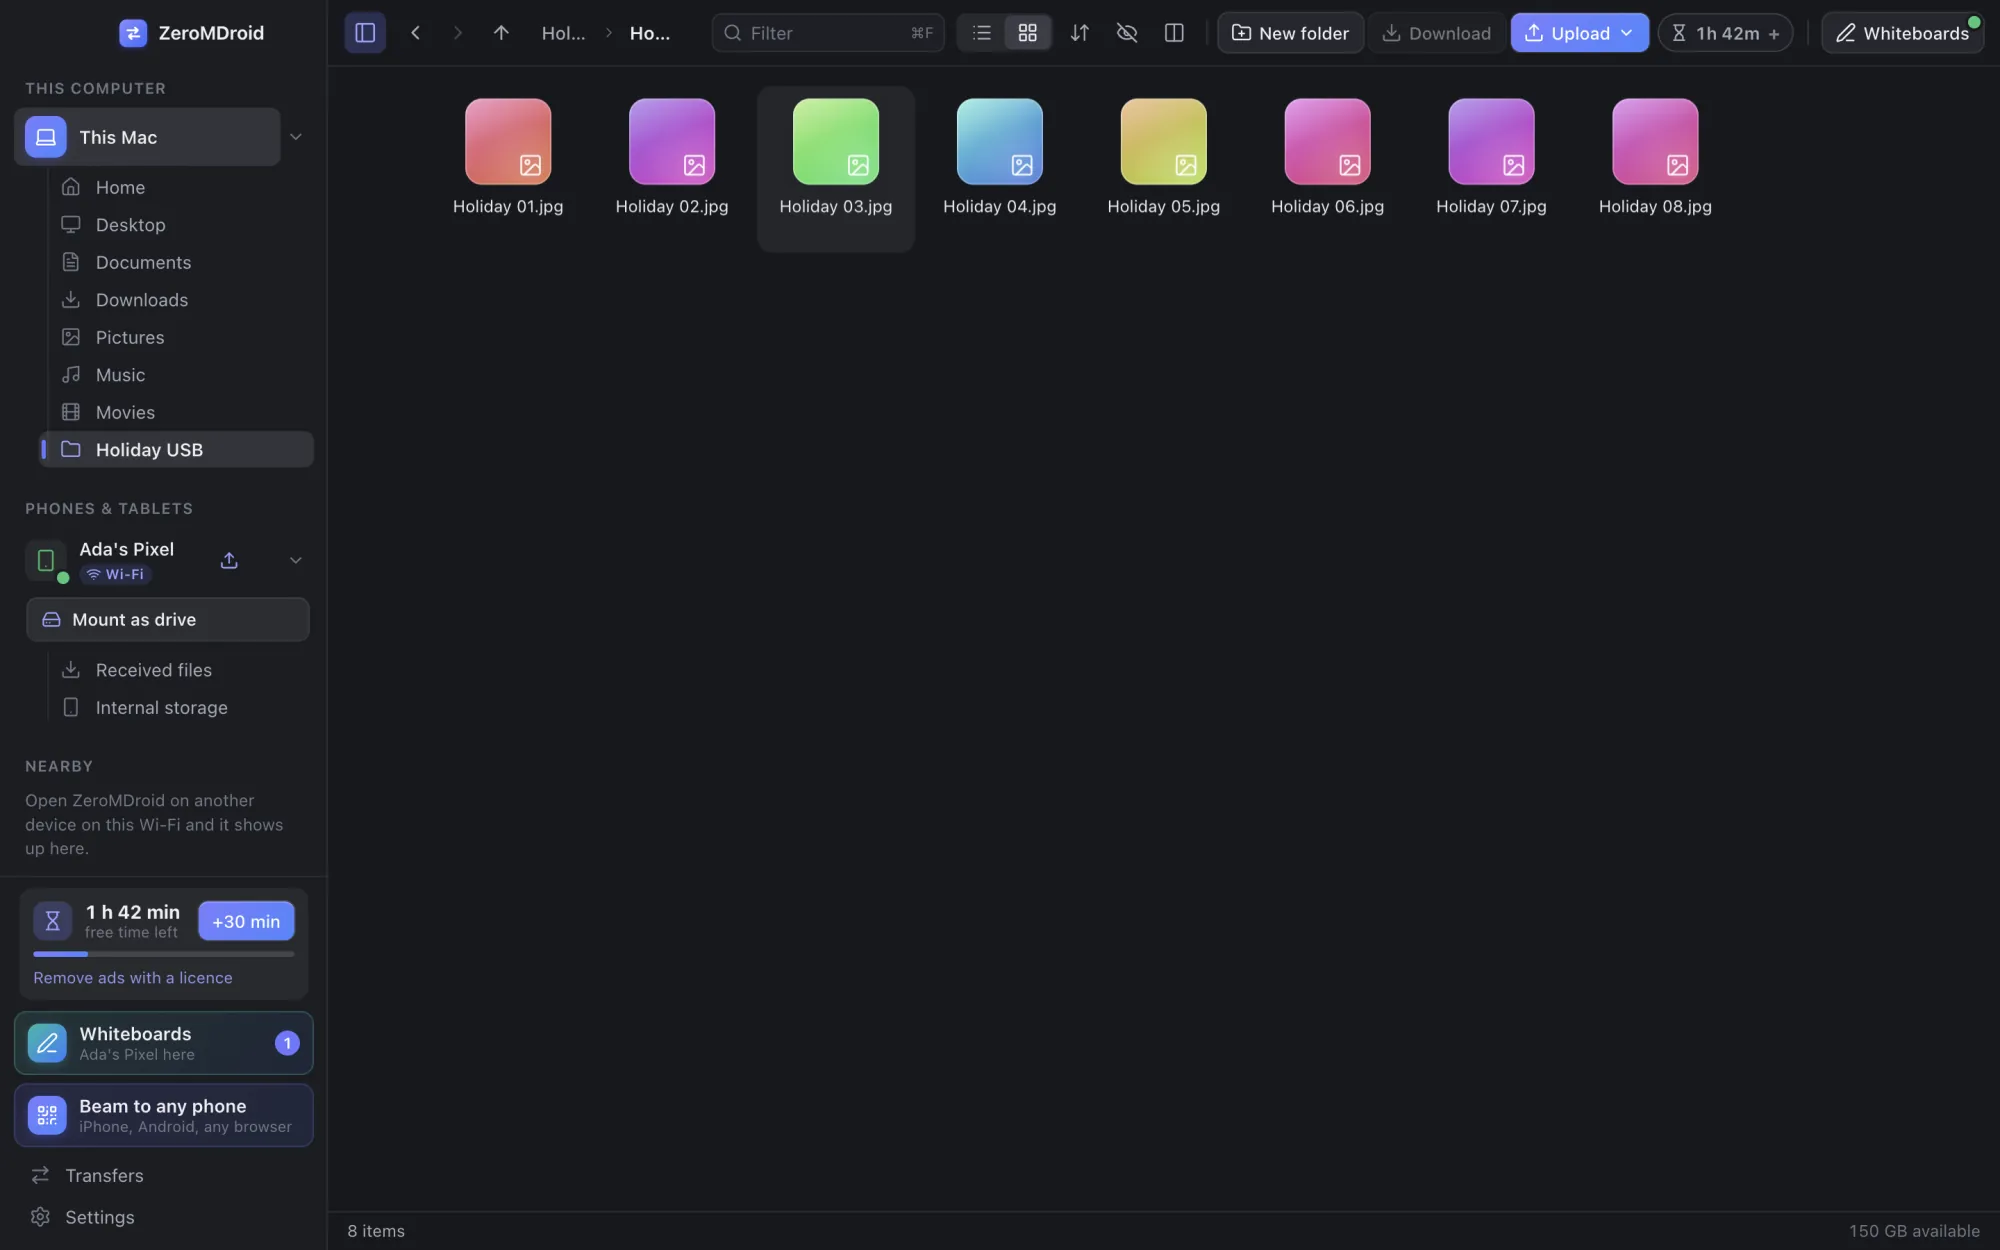Click the Whiteboards notification badge
This screenshot has height=1250, width=2000.
(287, 1043)
